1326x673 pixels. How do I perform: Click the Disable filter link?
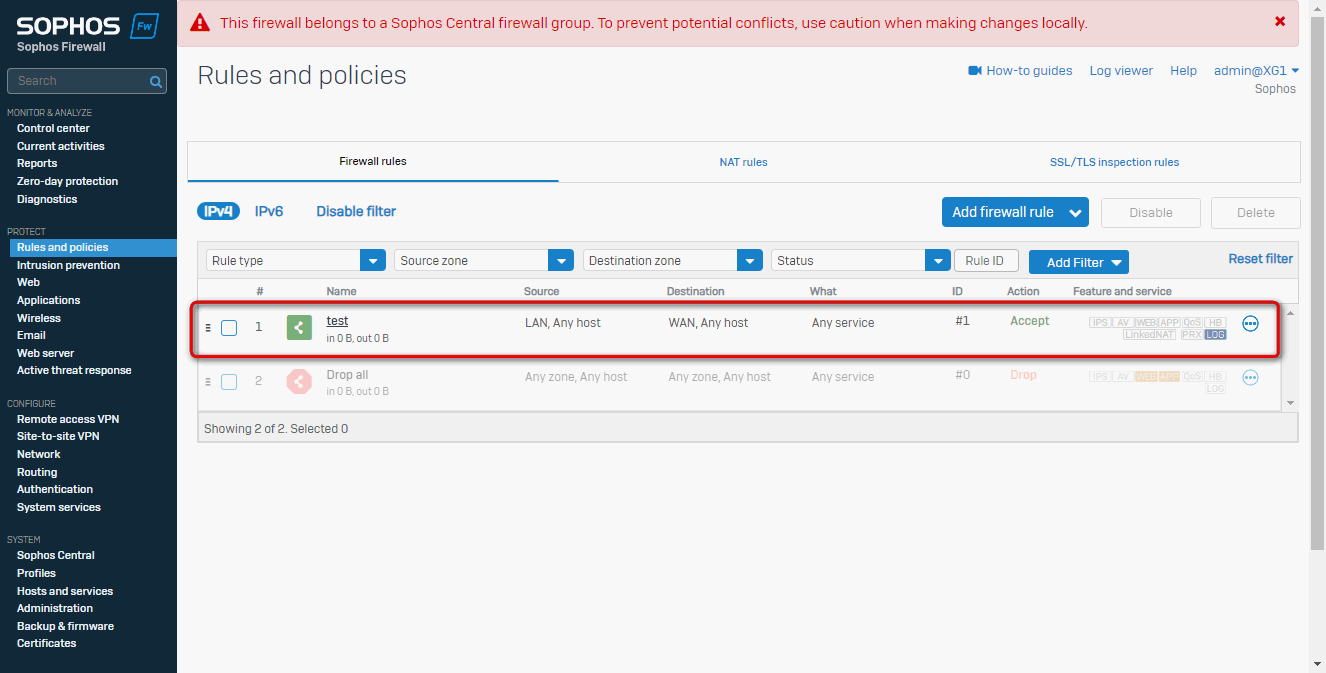coord(356,211)
